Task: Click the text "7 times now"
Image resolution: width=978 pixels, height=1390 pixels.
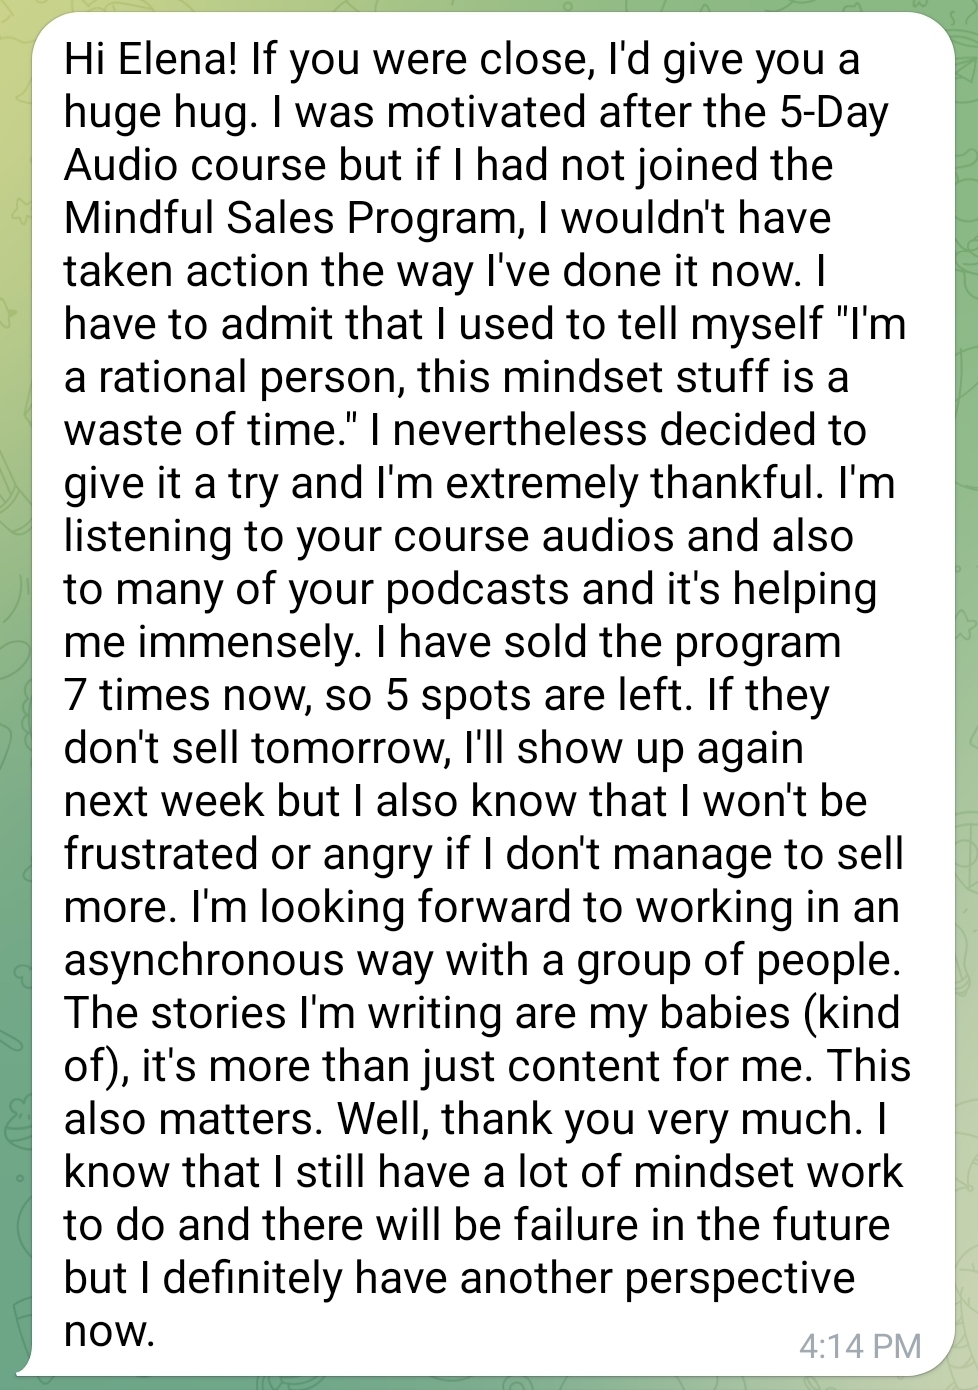Action: click(186, 695)
